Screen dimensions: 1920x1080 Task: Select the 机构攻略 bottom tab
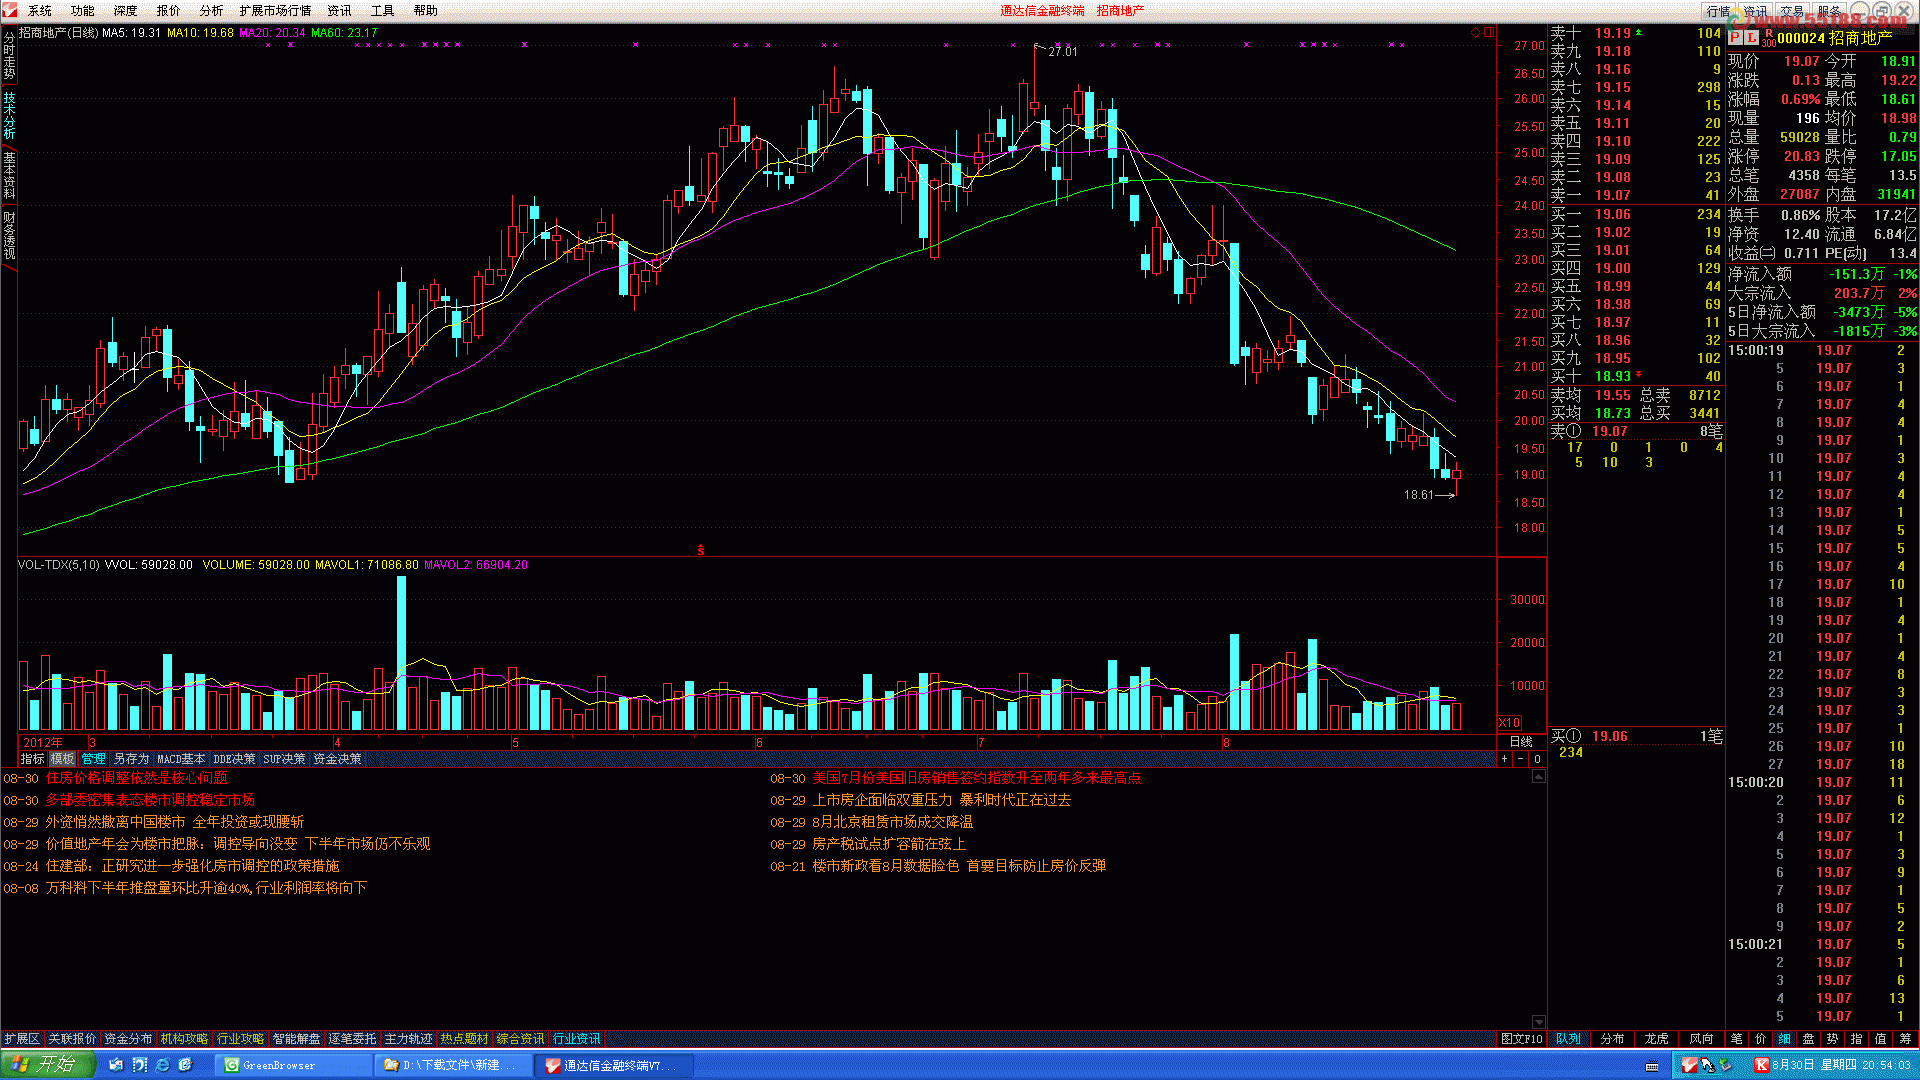184,1039
